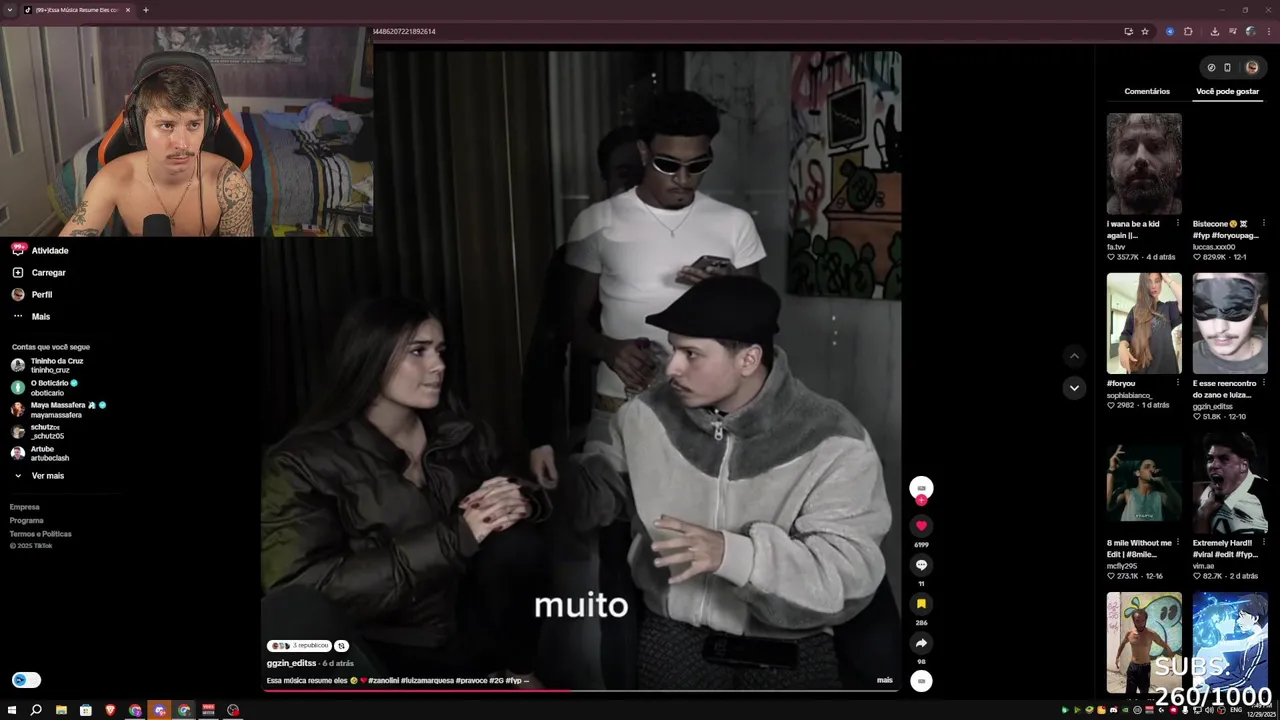Seek using the video progress bar
Image resolution: width=1280 pixels, height=720 pixels.
click(x=581, y=690)
